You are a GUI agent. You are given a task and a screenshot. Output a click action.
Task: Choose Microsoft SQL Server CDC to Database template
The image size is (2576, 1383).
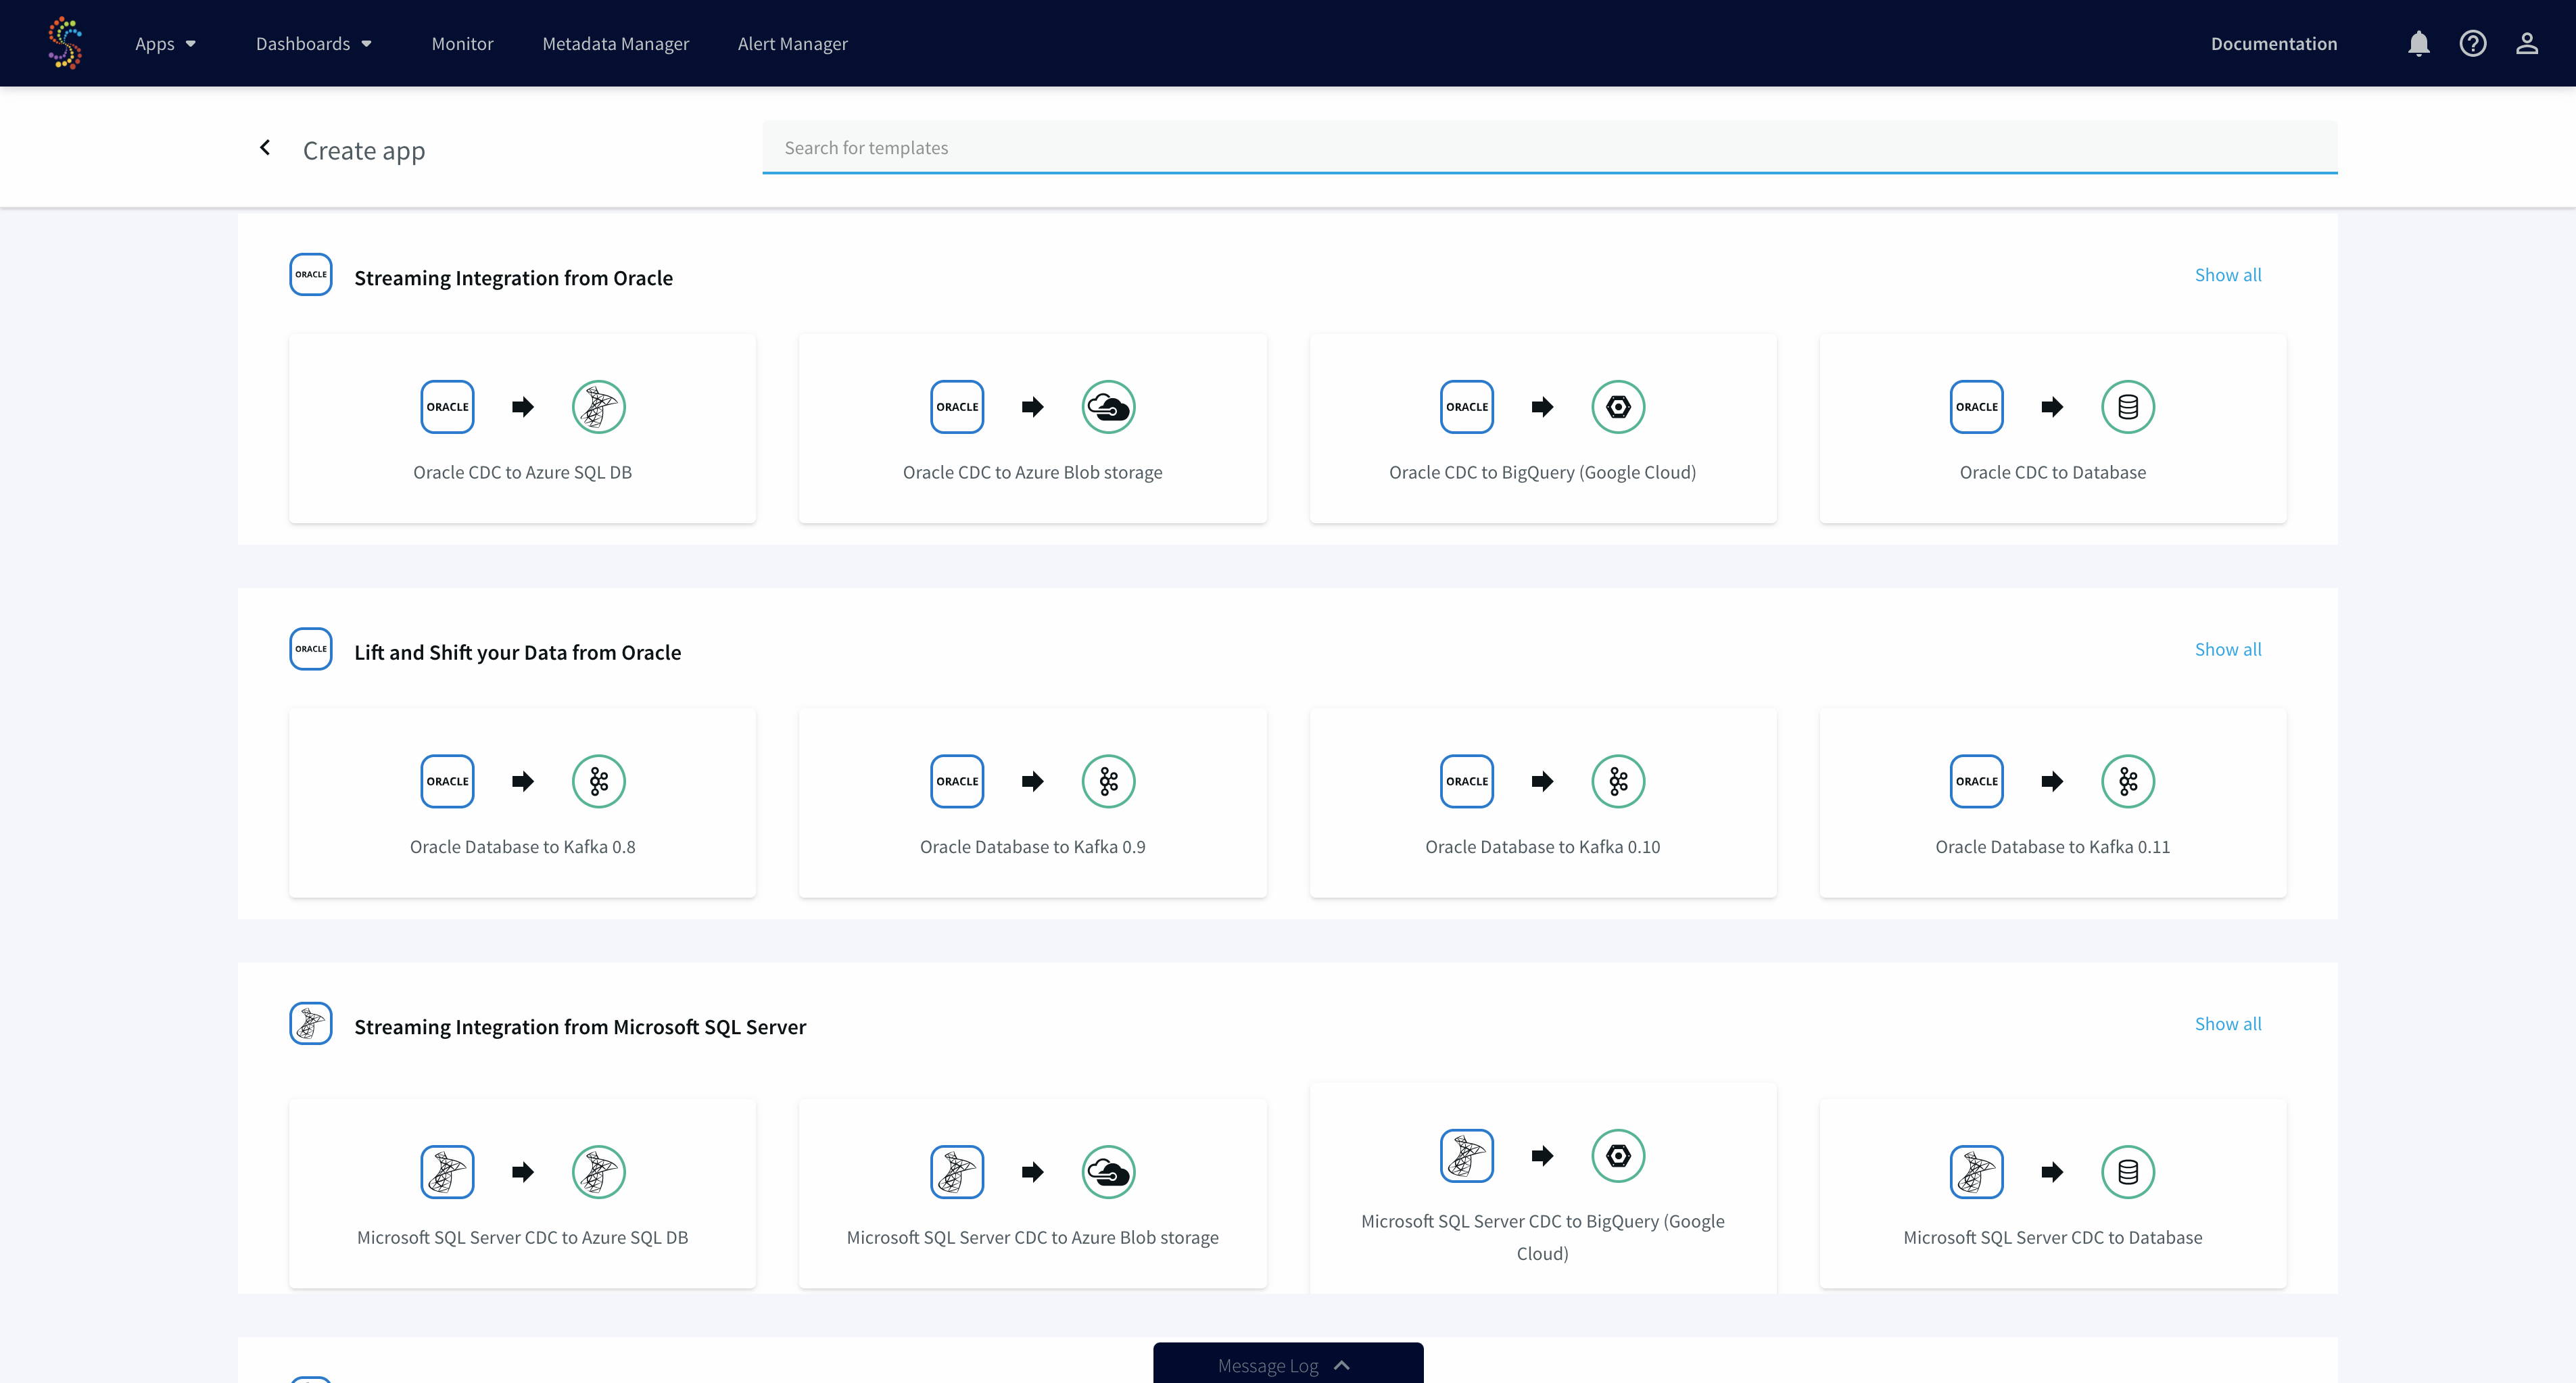click(2053, 1193)
